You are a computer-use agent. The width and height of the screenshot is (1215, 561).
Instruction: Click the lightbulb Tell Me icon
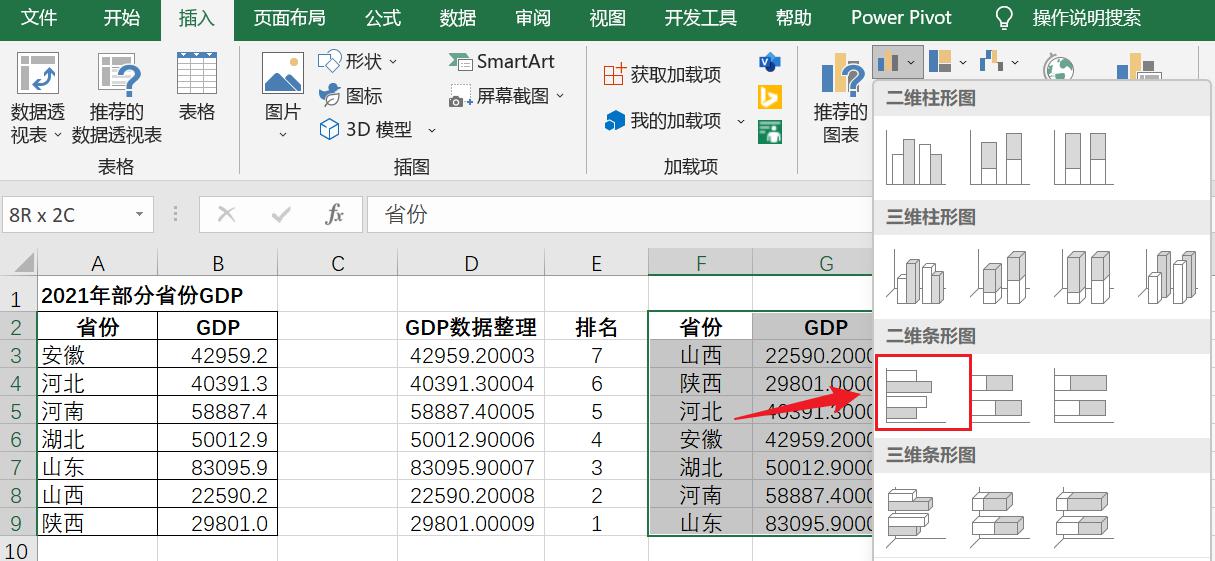pos(1005,18)
